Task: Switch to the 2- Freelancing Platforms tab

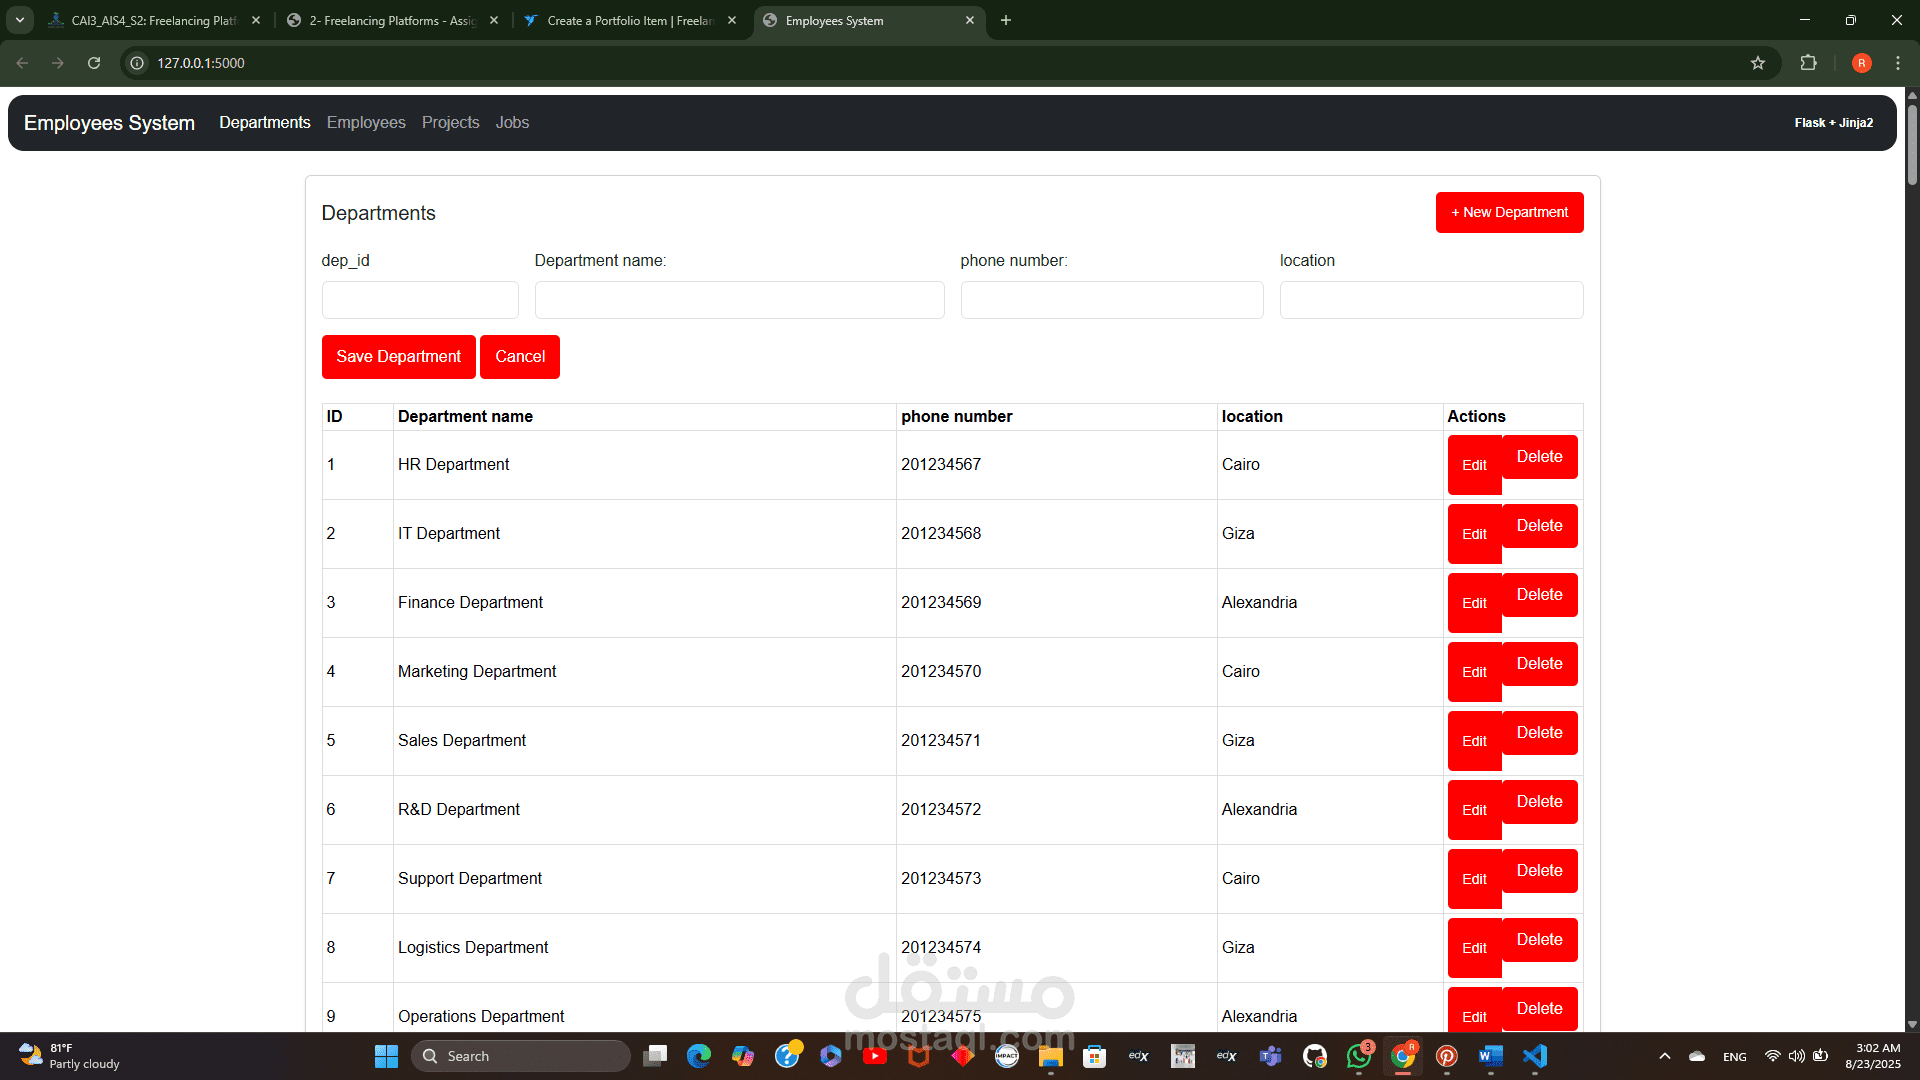Action: (x=392, y=20)
